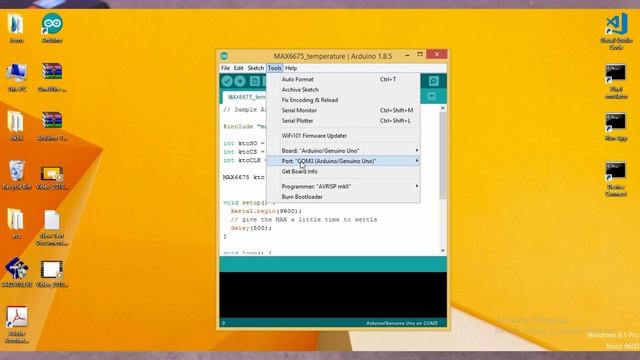This screenshot has width=640, height=360.
Task: Select the WinRAR archive icon beside This PC
Action: [x=52, y=77]
